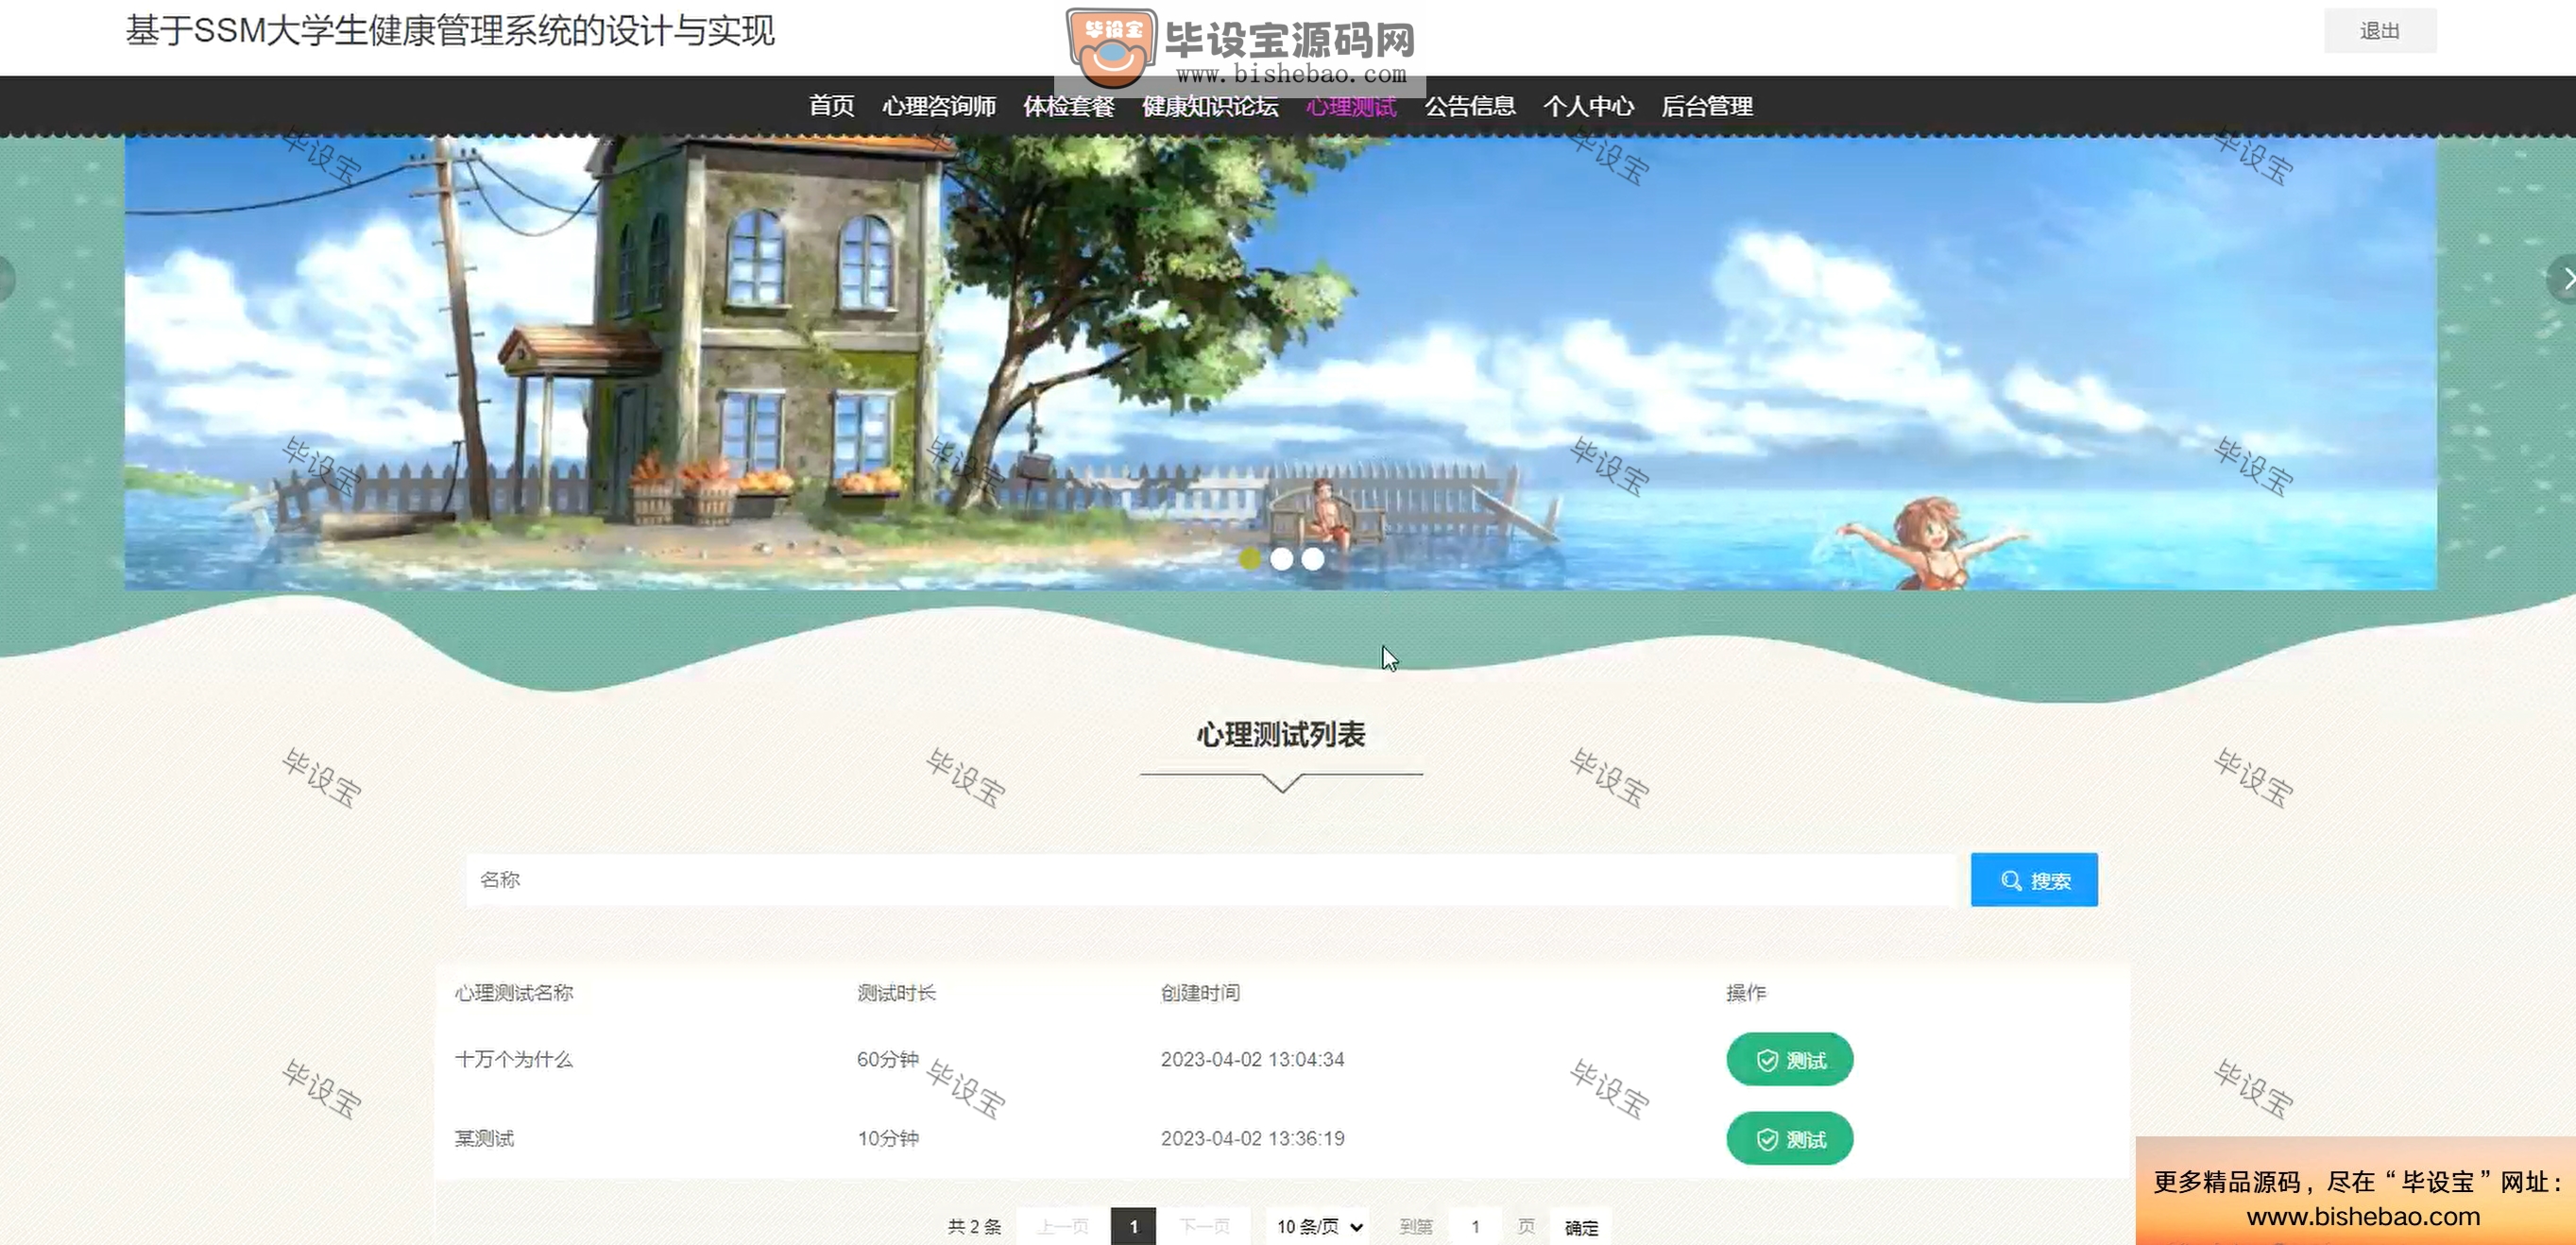Click the banner image of the seaside house
The width and height of the screenshot is (2576, 1245).
(x=1280, y=362)
